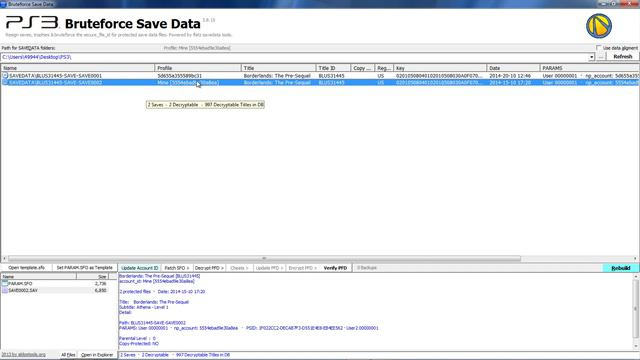Screen dimensions: 640x360
Task: Click the browse (...) button next to path
Action: click(x=600, y=57)
